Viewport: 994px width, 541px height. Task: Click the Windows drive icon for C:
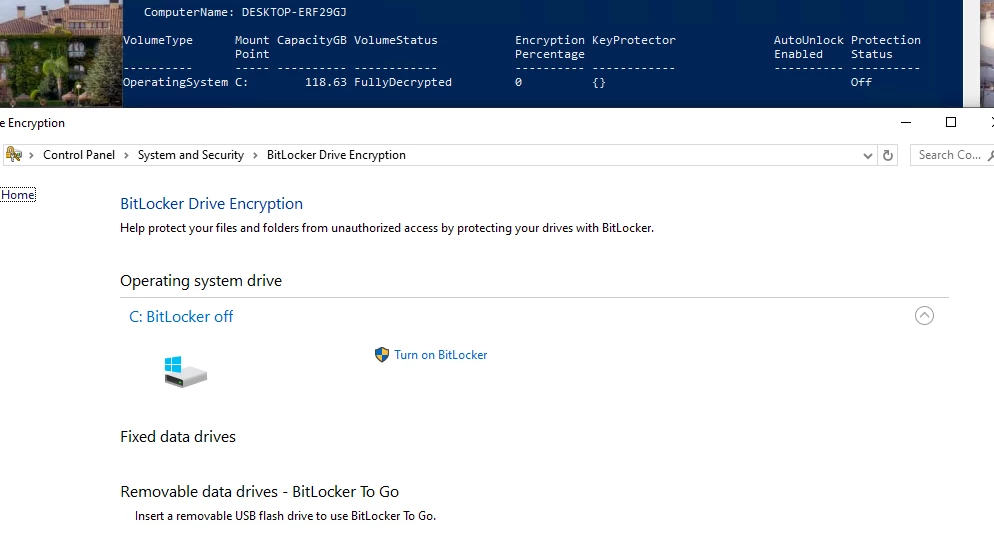185,372
